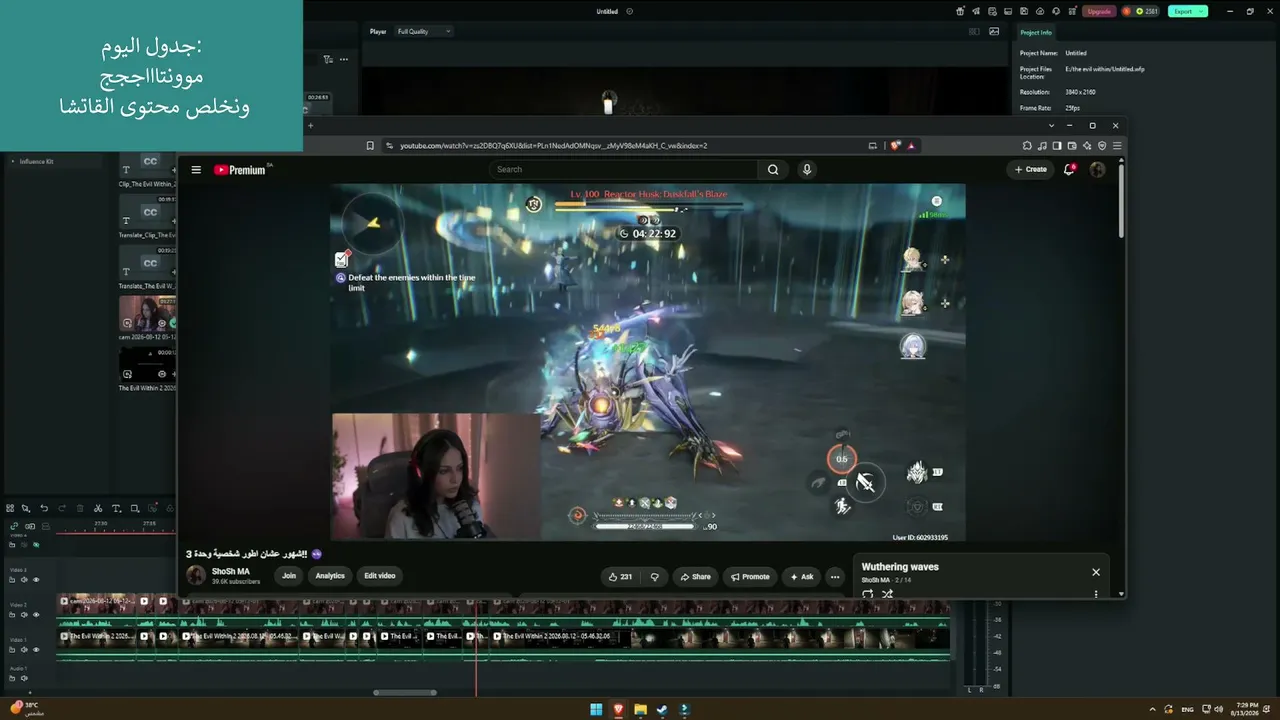This screenshot has width=1280, height=720.
Task: Click the redo arrow in timeline toolbar
Action: (x=62, y=508)
